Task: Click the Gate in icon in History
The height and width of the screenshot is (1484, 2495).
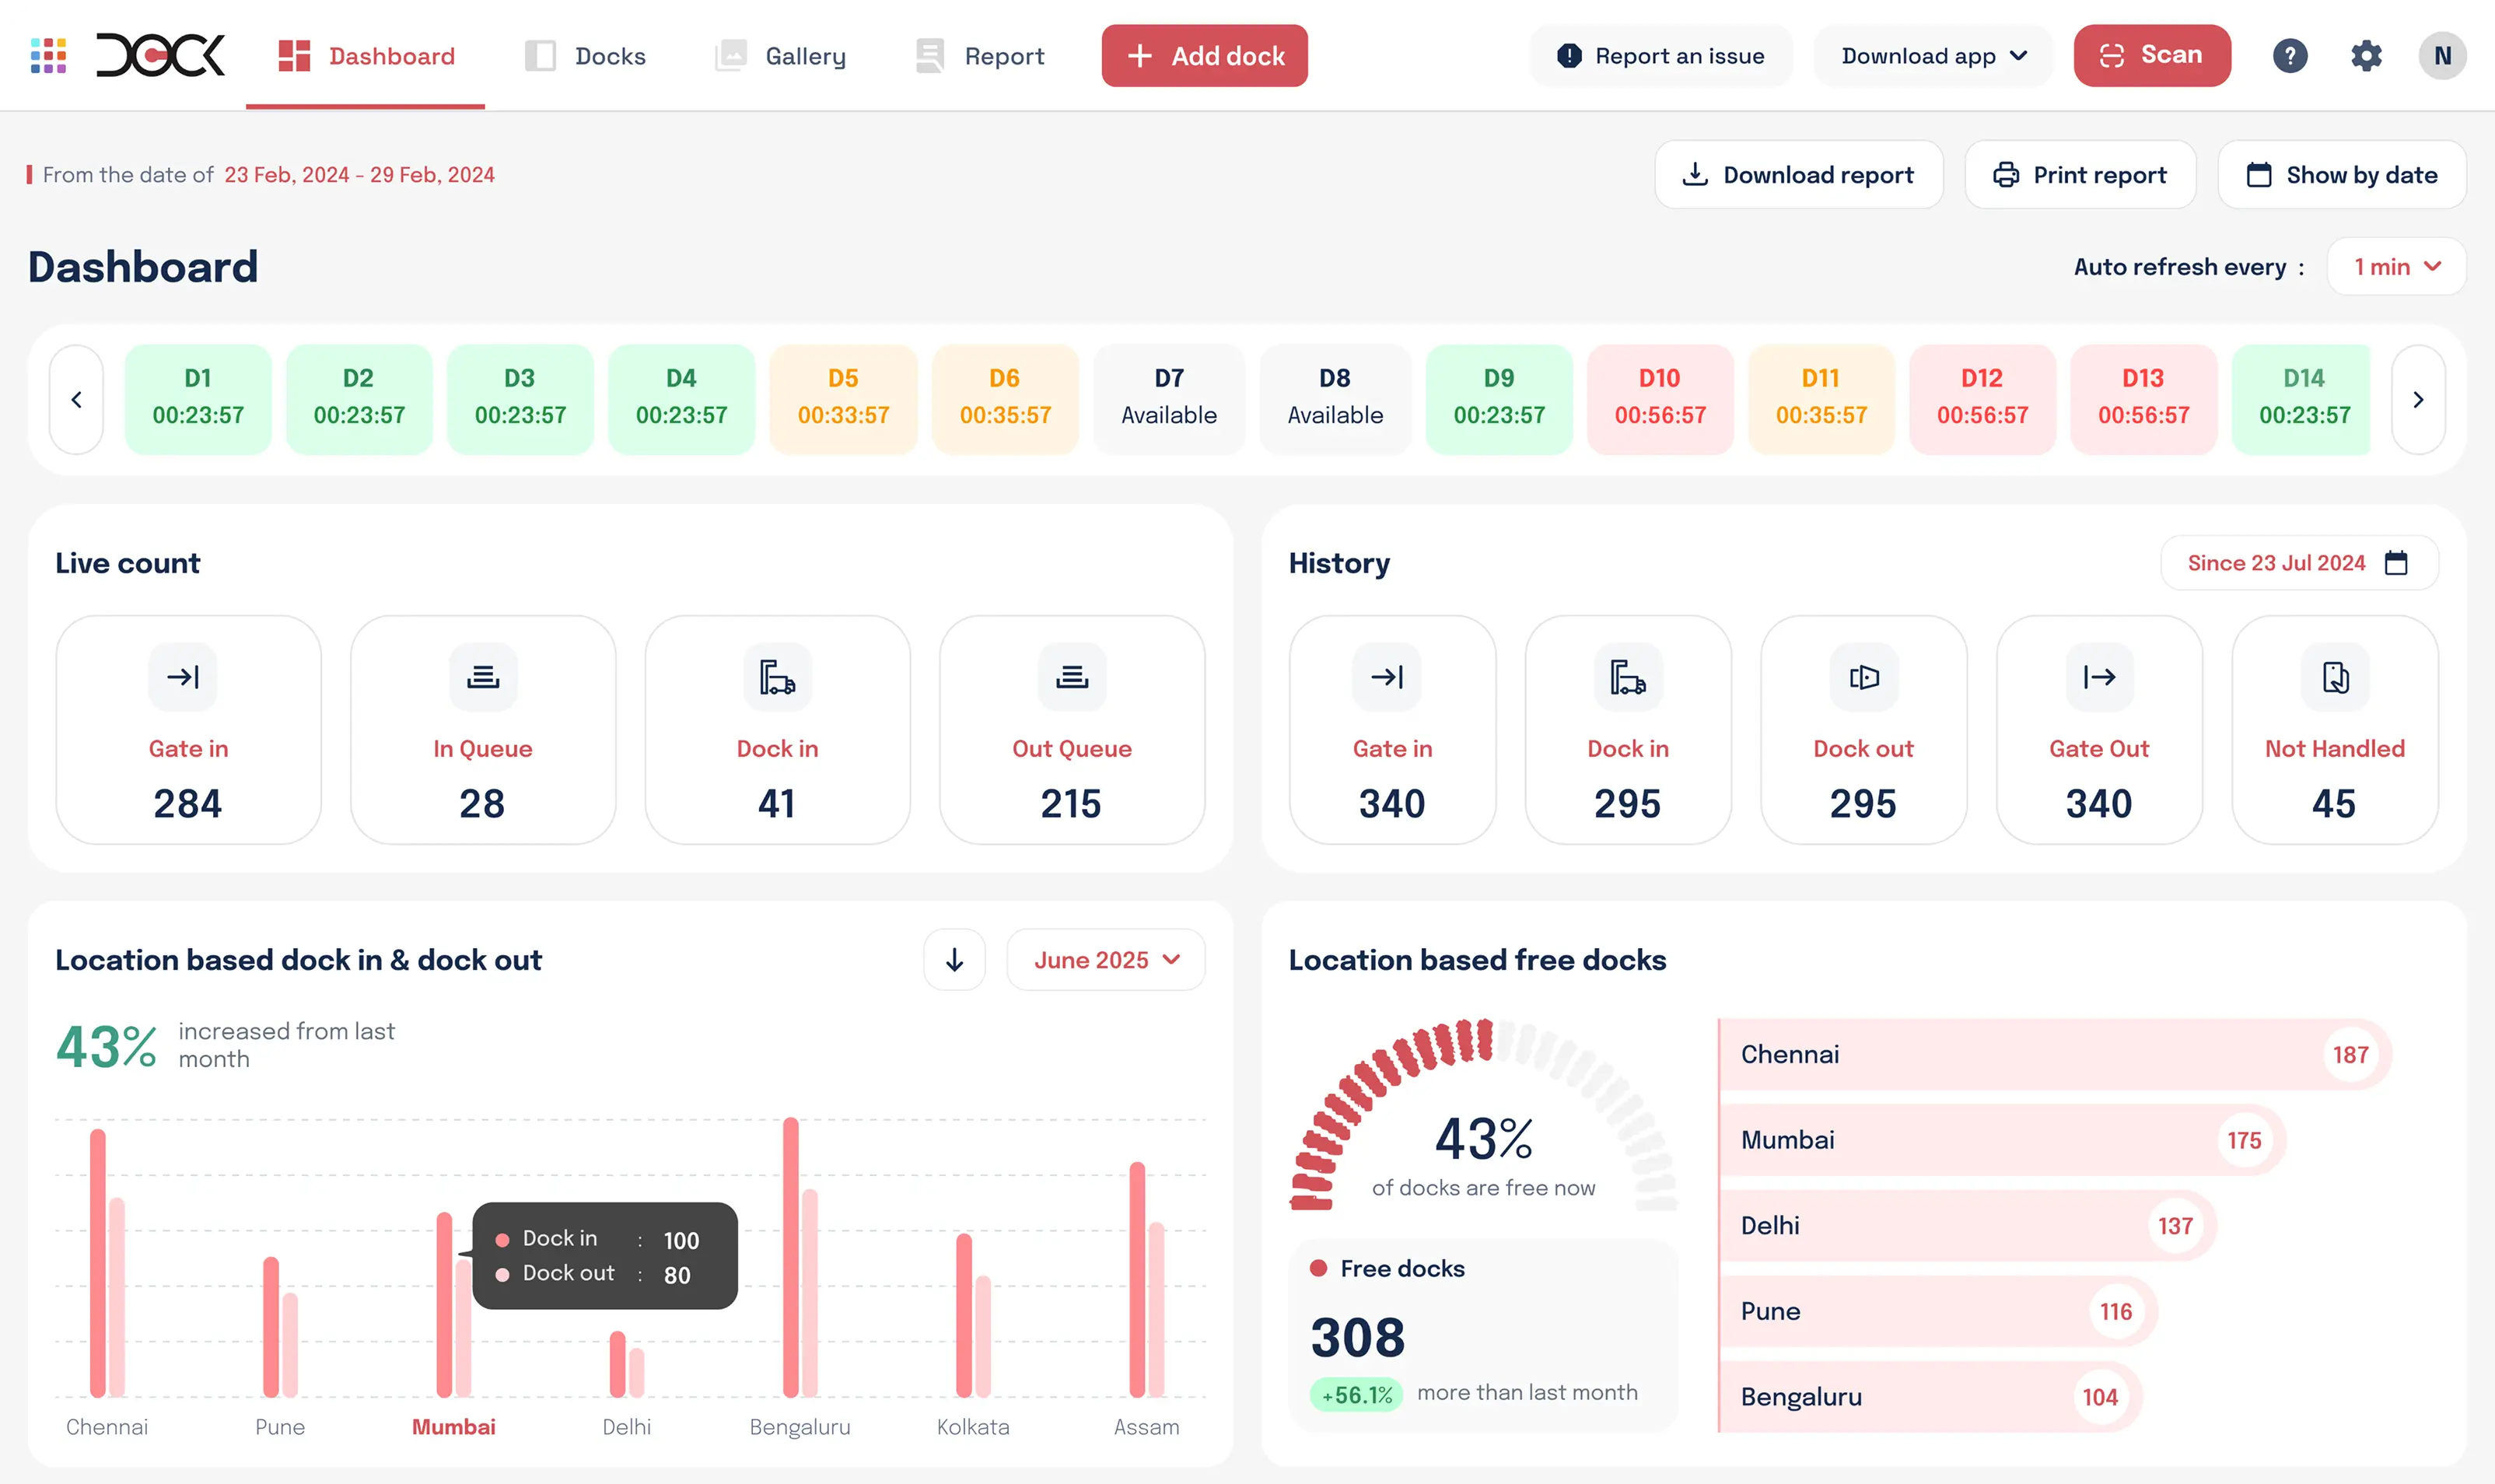Action: [1387, 677]
